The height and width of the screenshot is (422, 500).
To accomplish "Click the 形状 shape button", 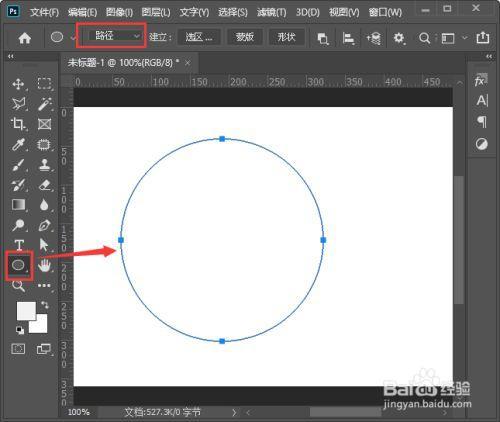I will pyautogui.click(x=287, y=37).
